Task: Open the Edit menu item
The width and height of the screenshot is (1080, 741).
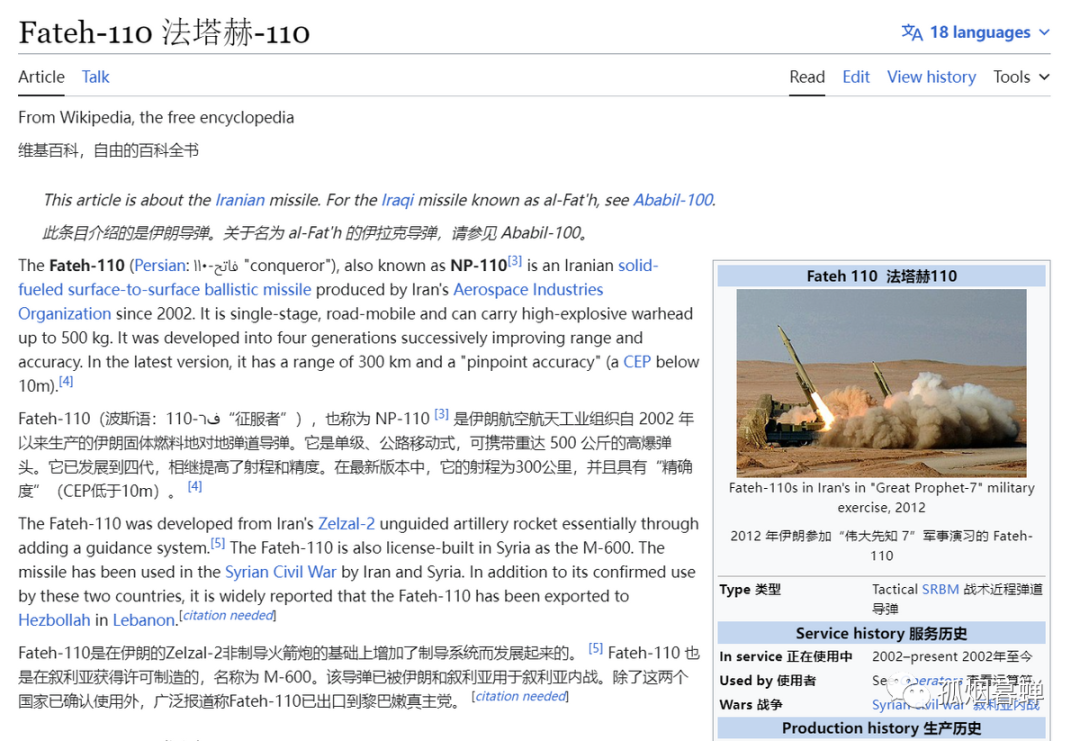Action: (856, 77)
